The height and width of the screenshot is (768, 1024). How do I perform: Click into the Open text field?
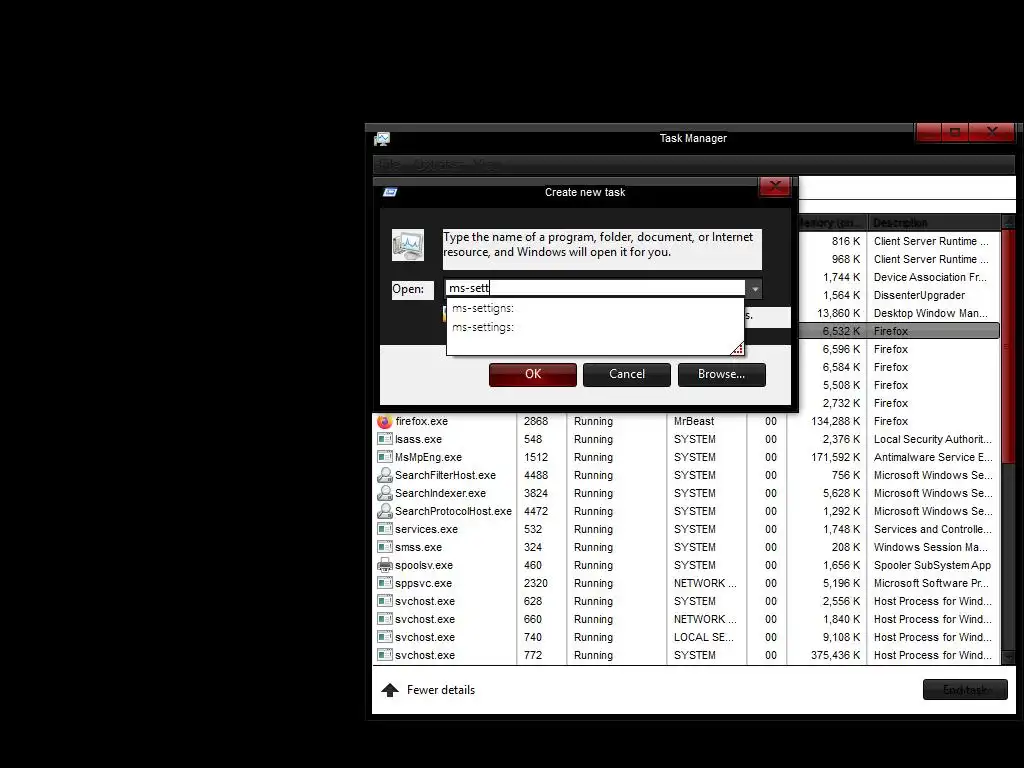click(595, 288)
